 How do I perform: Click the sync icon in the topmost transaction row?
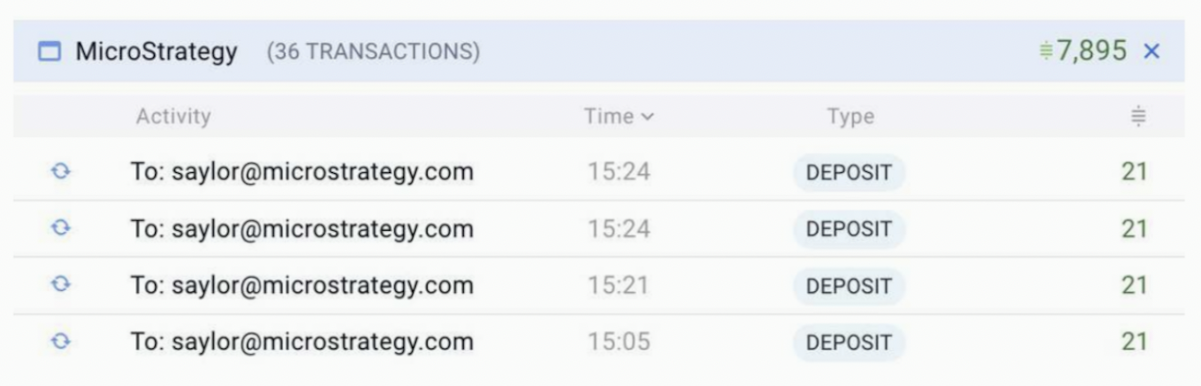click(61, 172)
